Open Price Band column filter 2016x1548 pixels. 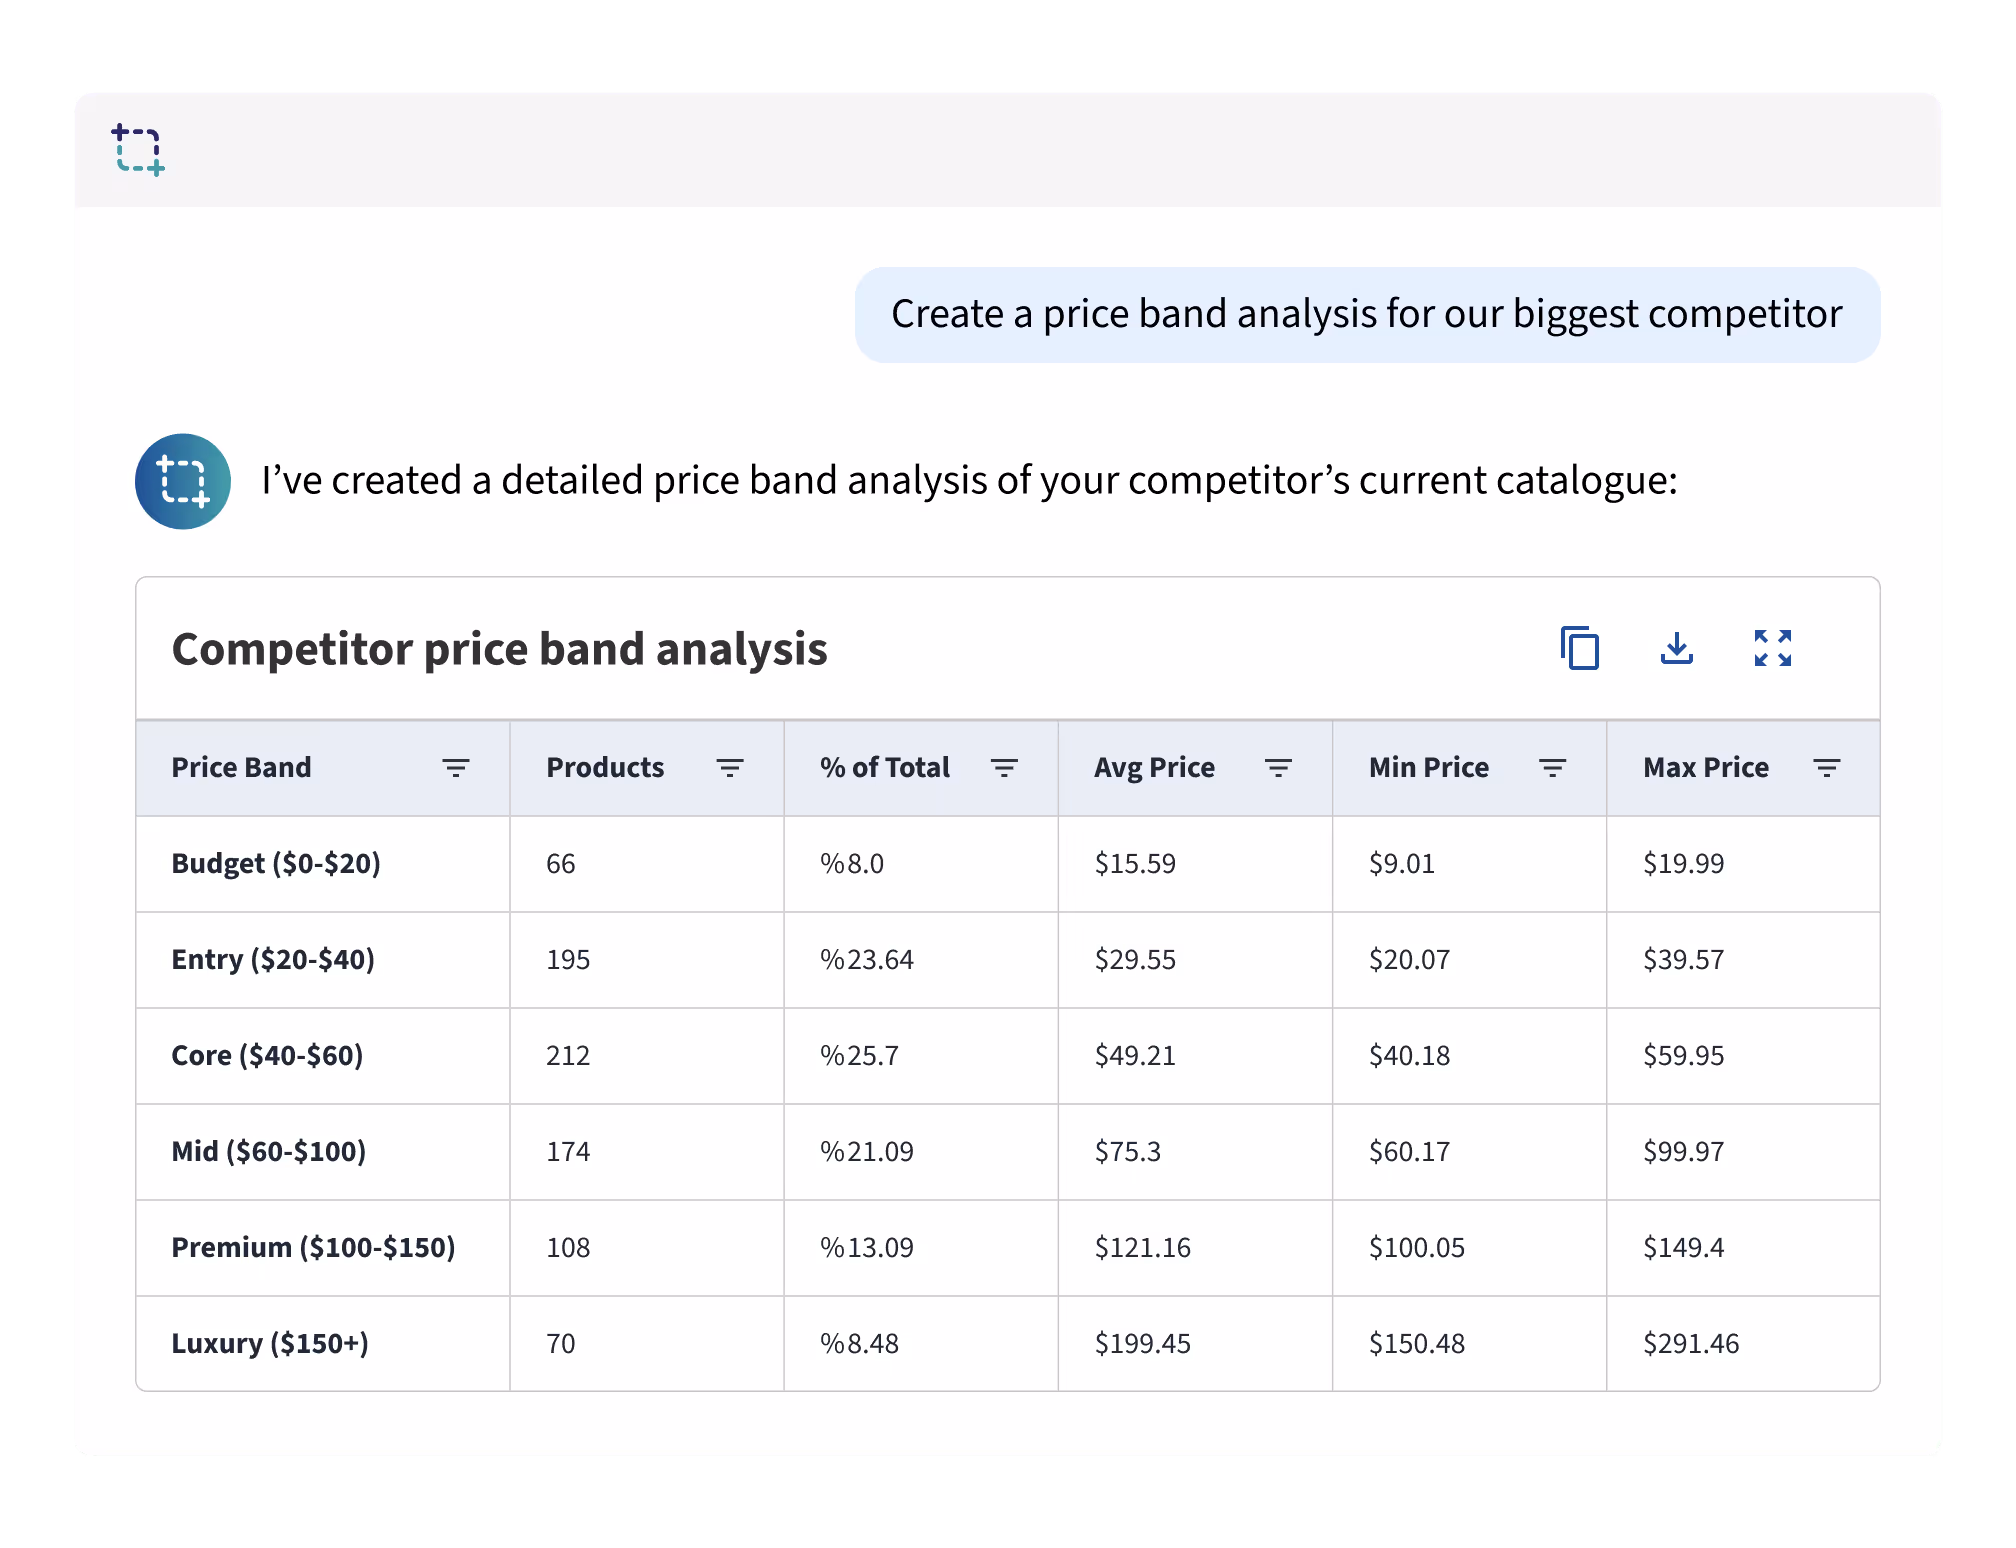pos(456,768)
